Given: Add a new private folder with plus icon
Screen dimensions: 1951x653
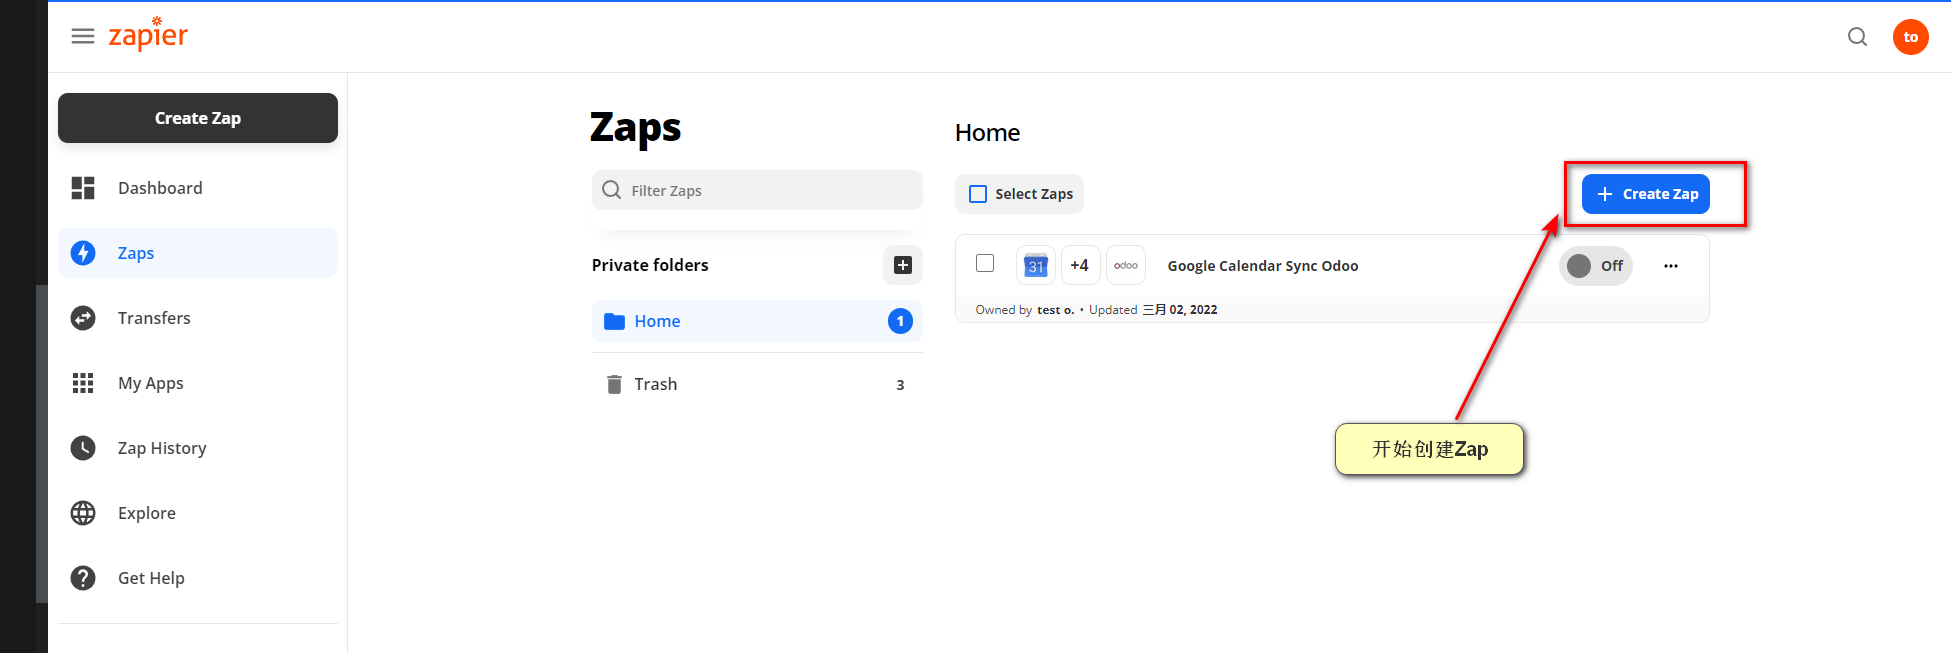Looking at the screenshot, I should coord(902,265).
